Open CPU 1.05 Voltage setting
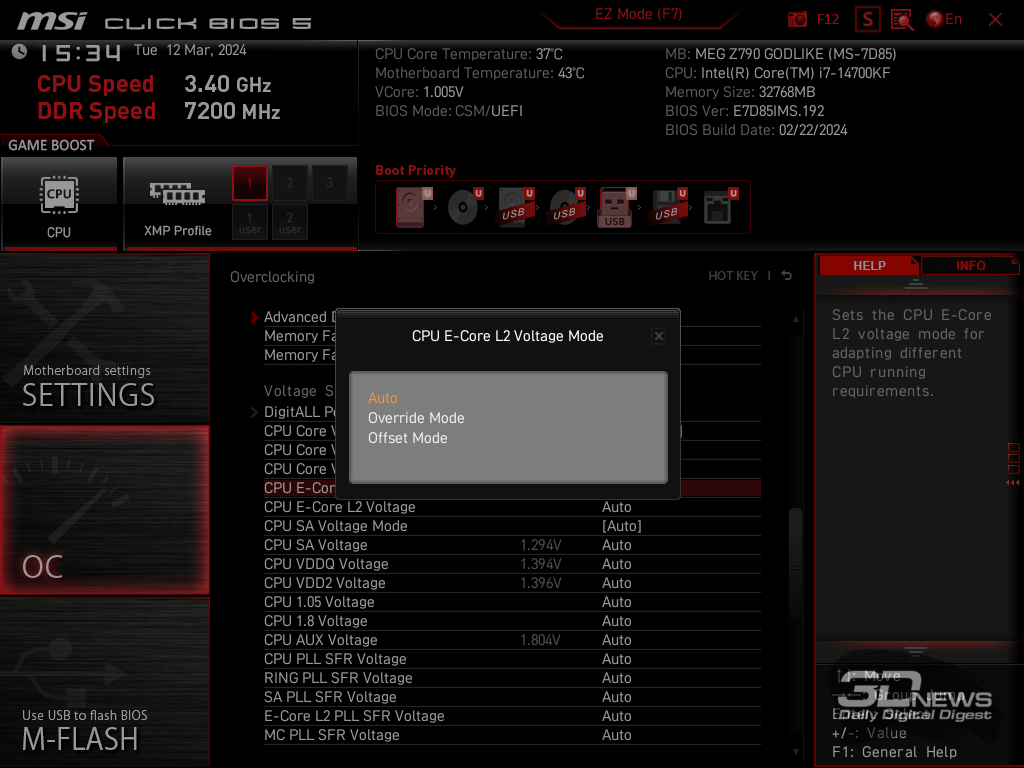The image size is (1024, 768). pos(512,602)
